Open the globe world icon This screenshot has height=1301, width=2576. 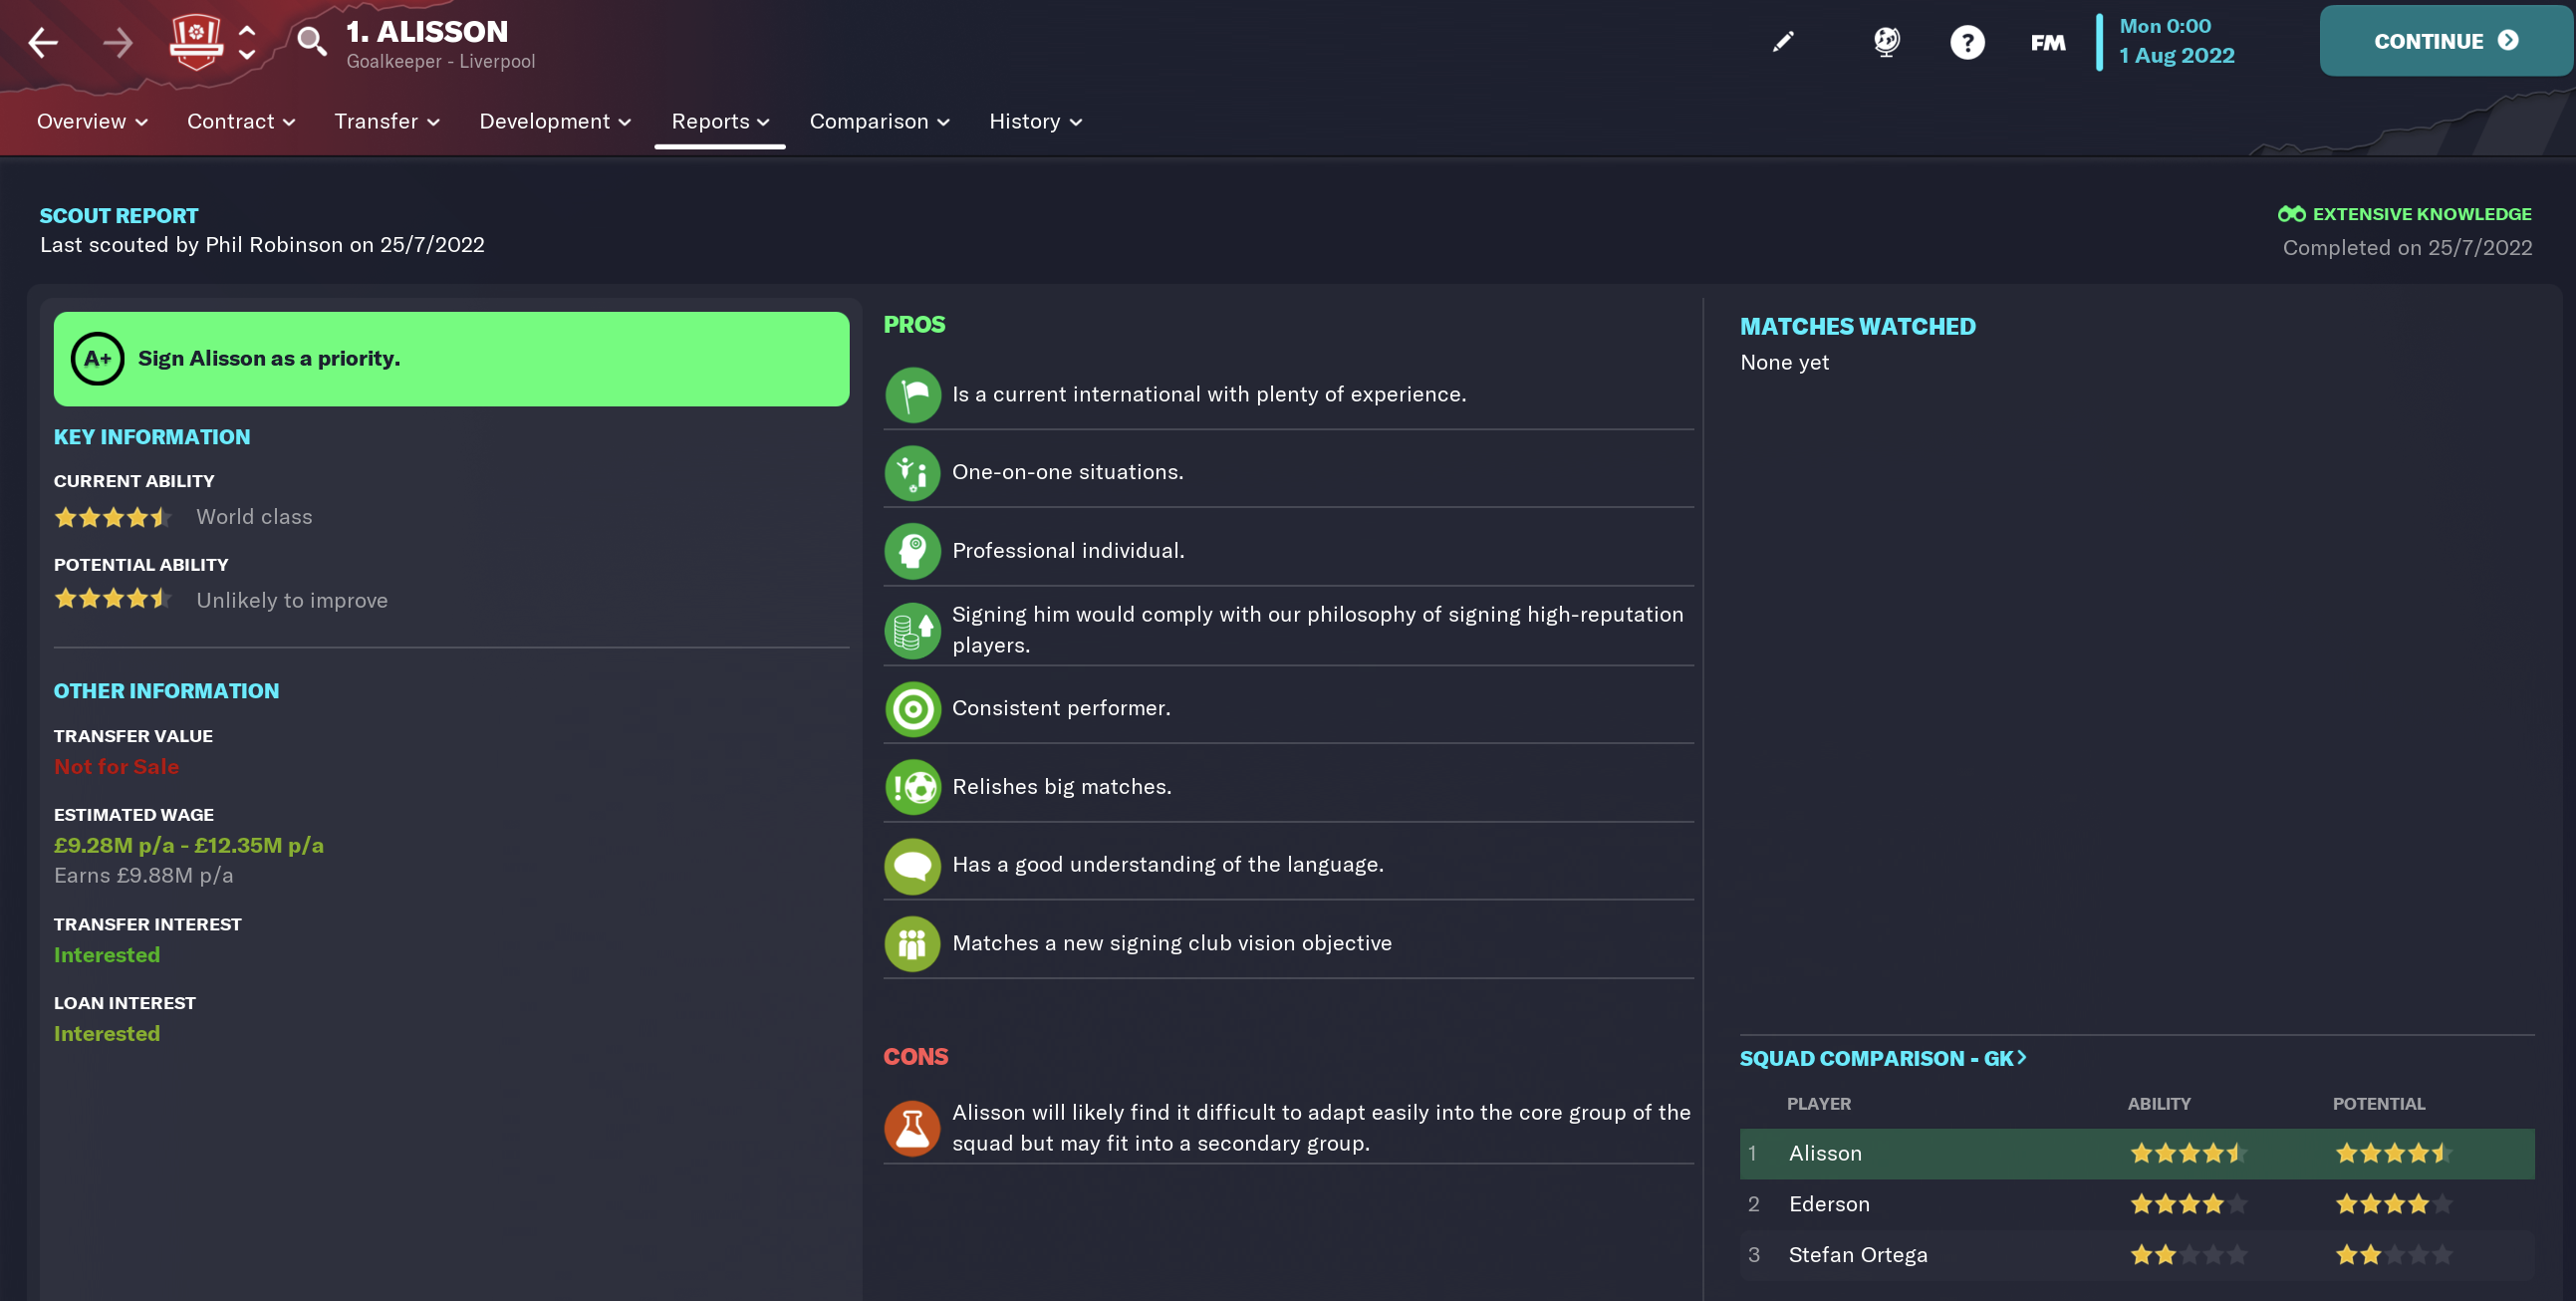click(1886, 41)
